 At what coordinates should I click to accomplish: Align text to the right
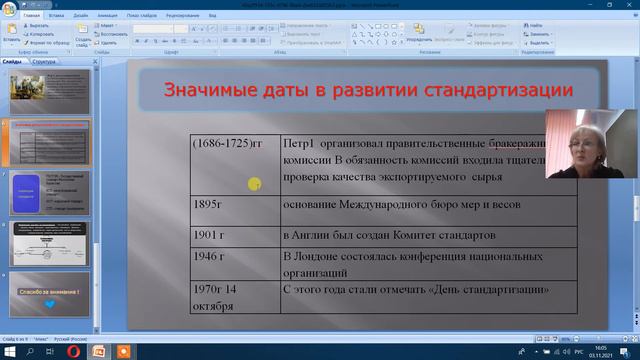(x=244, y=41)
